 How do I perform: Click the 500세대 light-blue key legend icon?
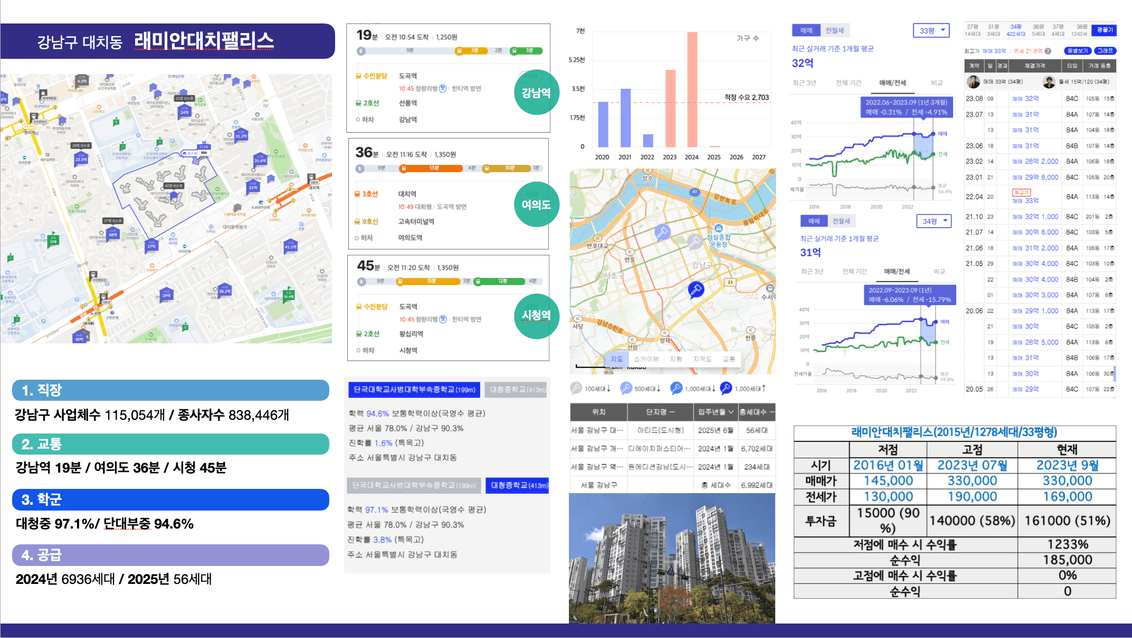(626, 388)
